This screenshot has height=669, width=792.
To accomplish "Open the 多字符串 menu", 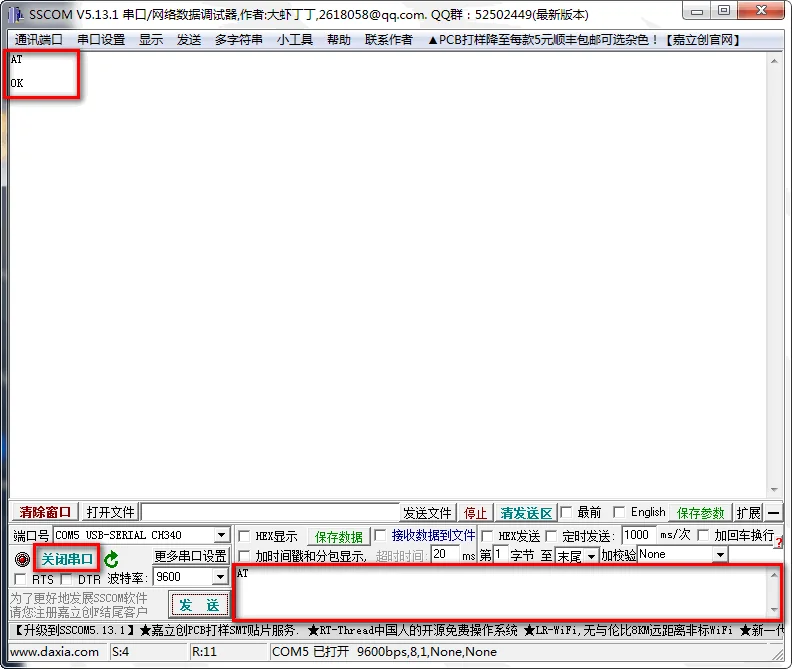I will click(x=238, y=39).
